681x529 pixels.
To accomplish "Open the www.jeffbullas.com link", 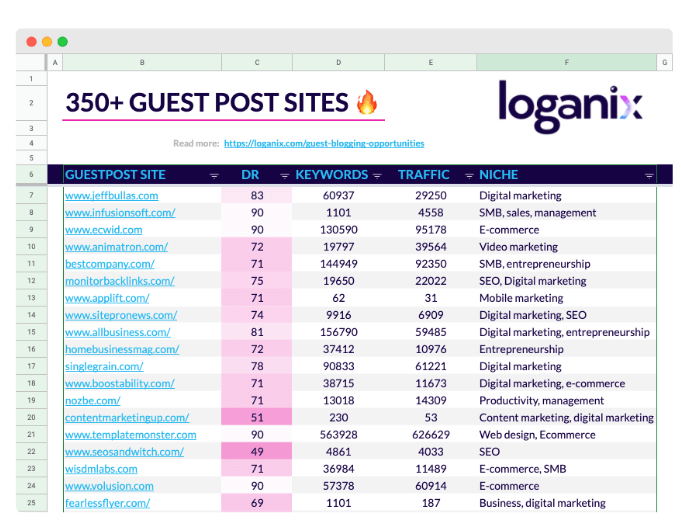I will coord(112,195).
